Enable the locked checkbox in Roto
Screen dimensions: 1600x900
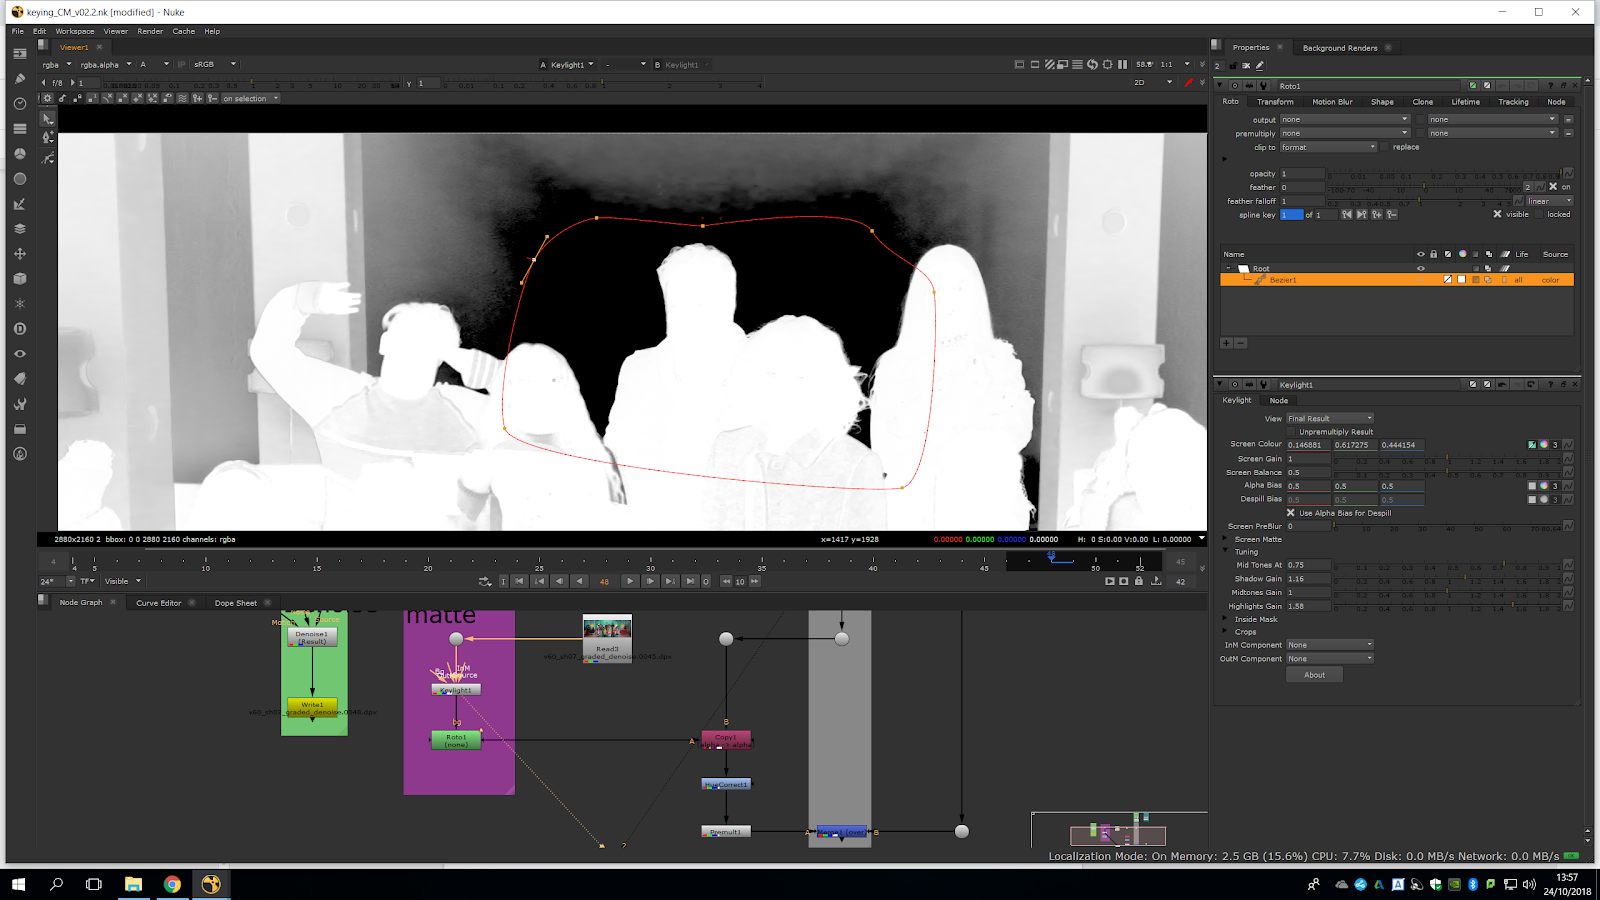click(x=1539, y=214)
